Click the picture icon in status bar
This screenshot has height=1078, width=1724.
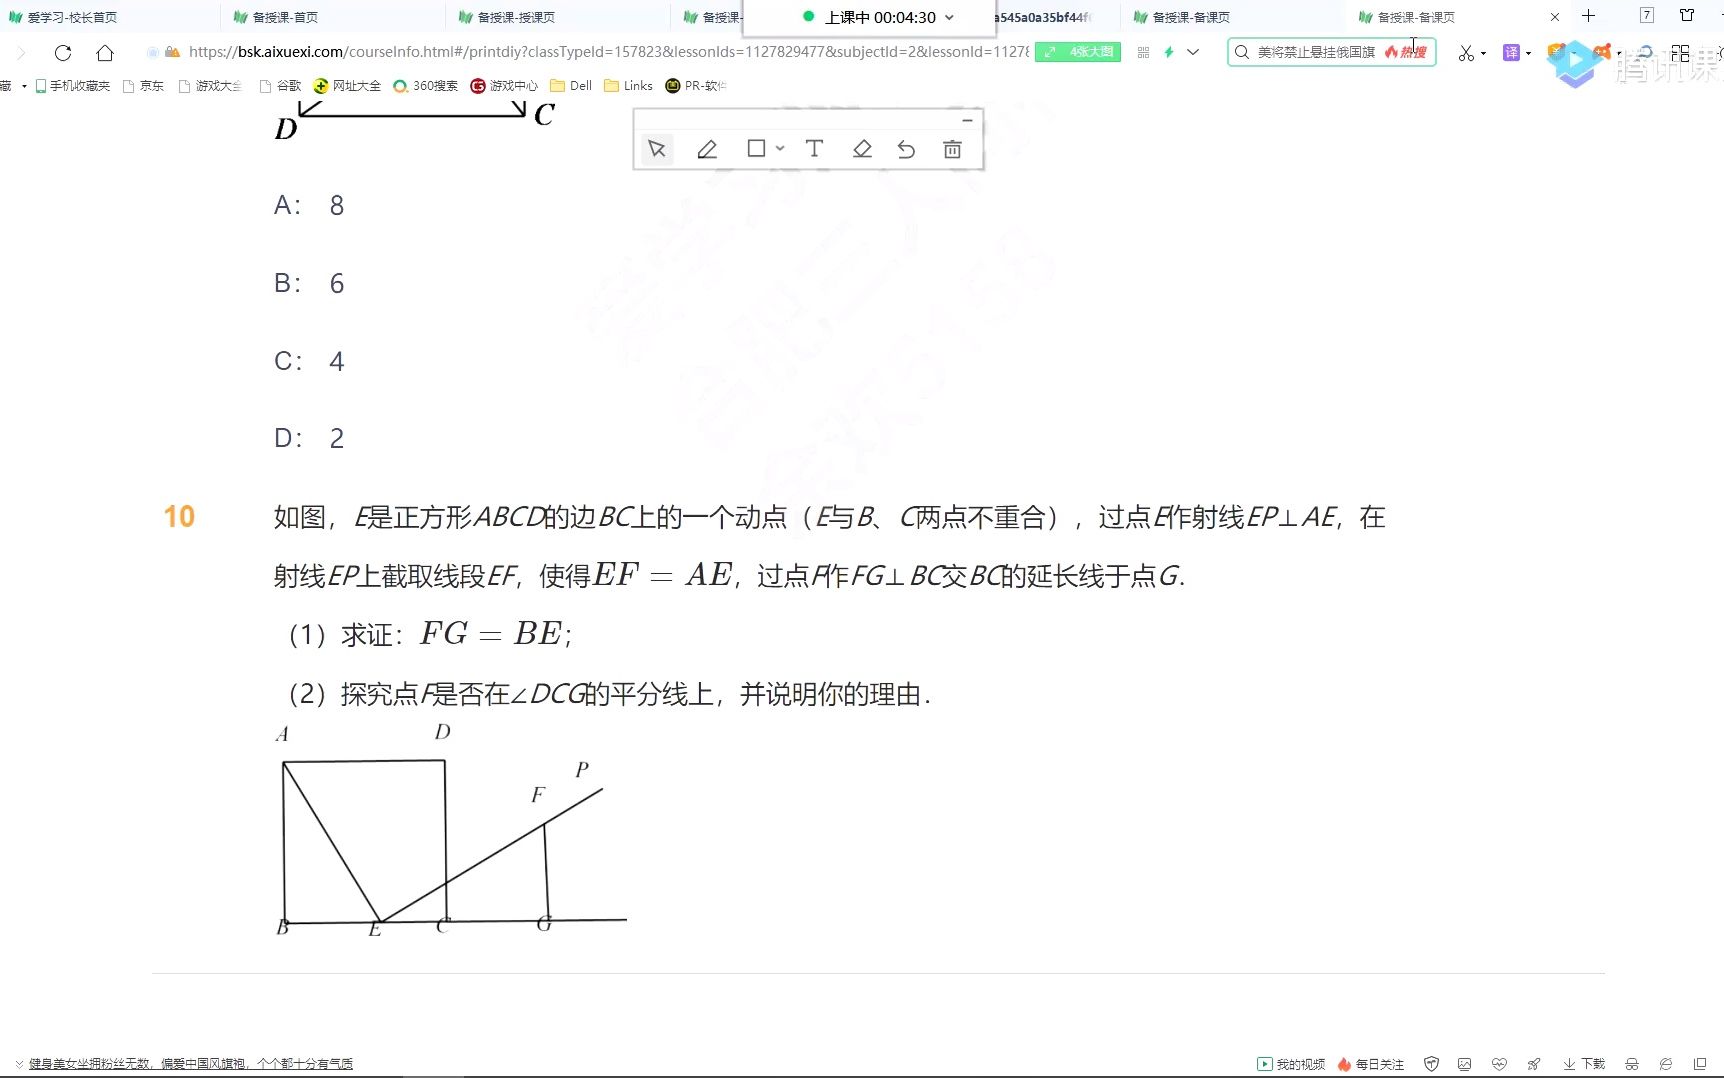click(1465, 1064)
